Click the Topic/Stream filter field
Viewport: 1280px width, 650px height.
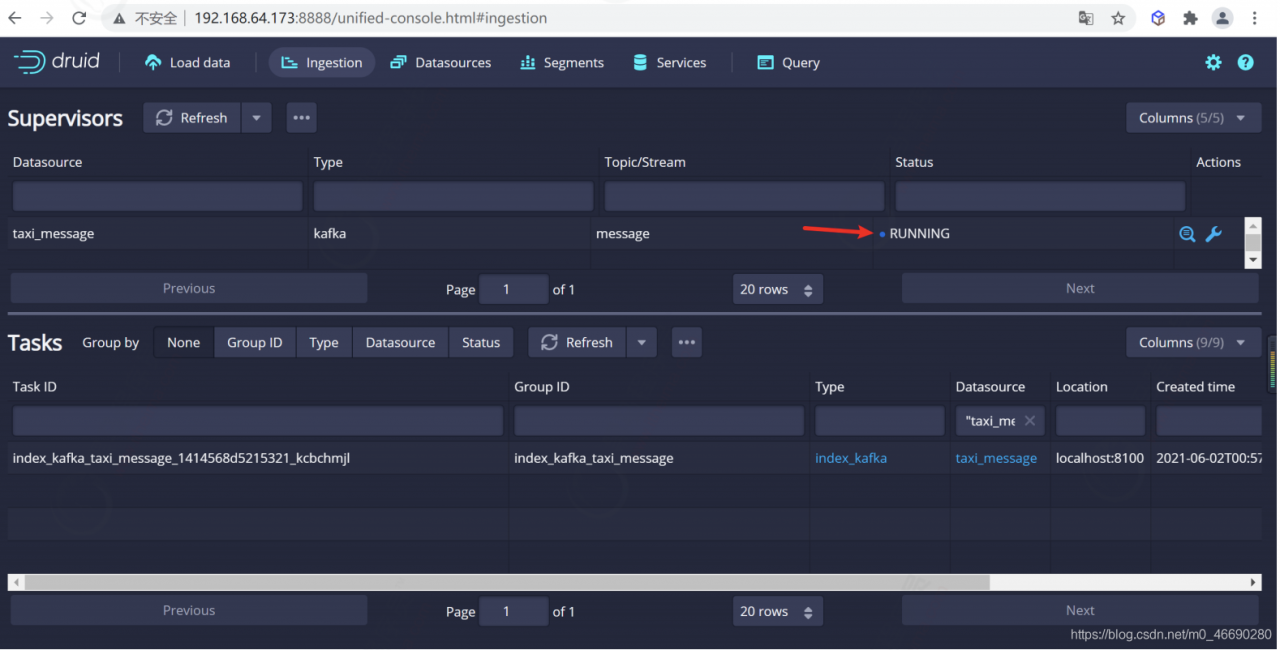tap(744, 196)
